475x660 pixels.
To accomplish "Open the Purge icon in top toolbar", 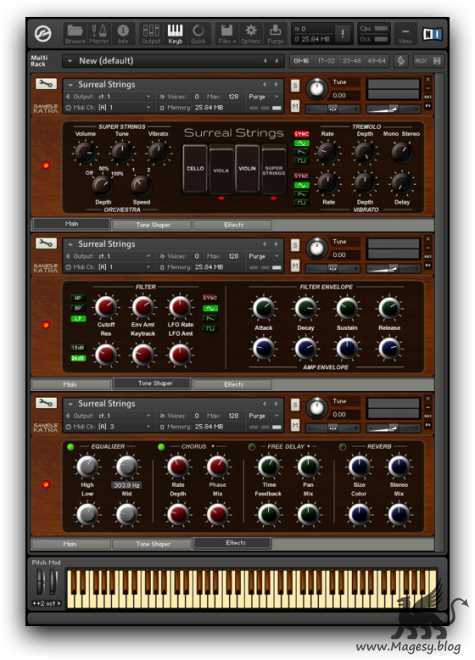I will (275, 34).
